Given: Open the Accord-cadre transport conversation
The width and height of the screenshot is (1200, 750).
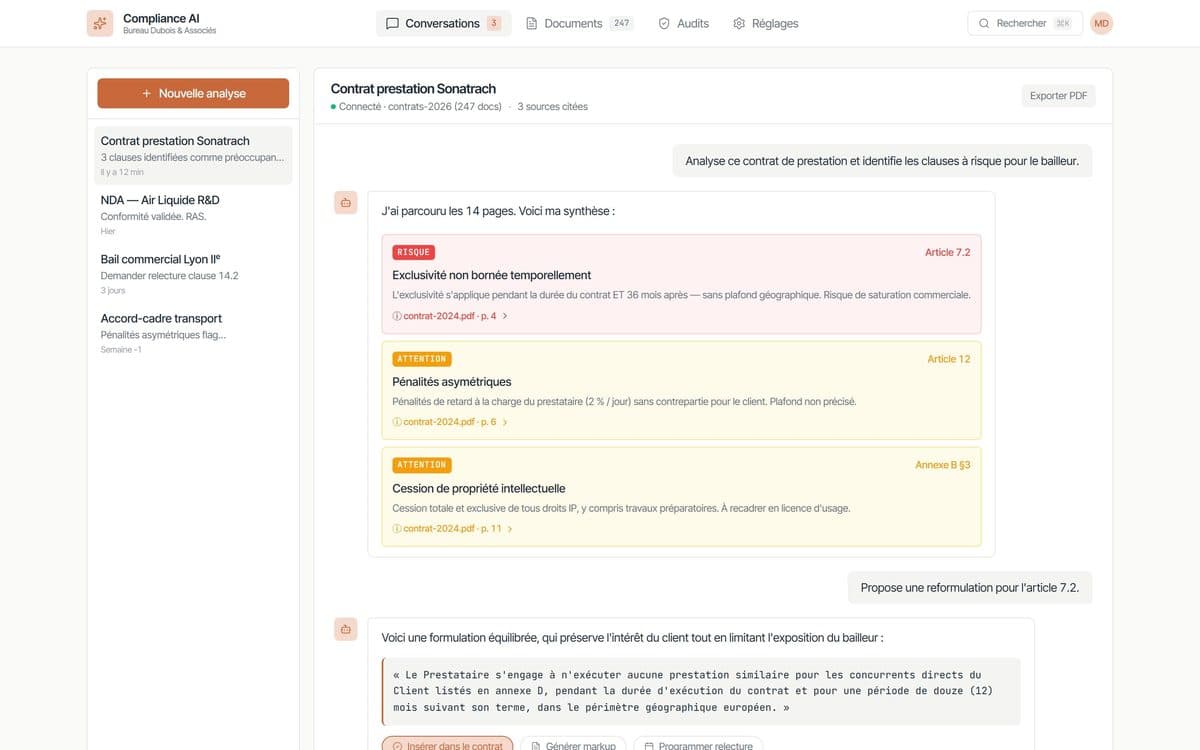Looking at the screenshot, I should [193, 332].
